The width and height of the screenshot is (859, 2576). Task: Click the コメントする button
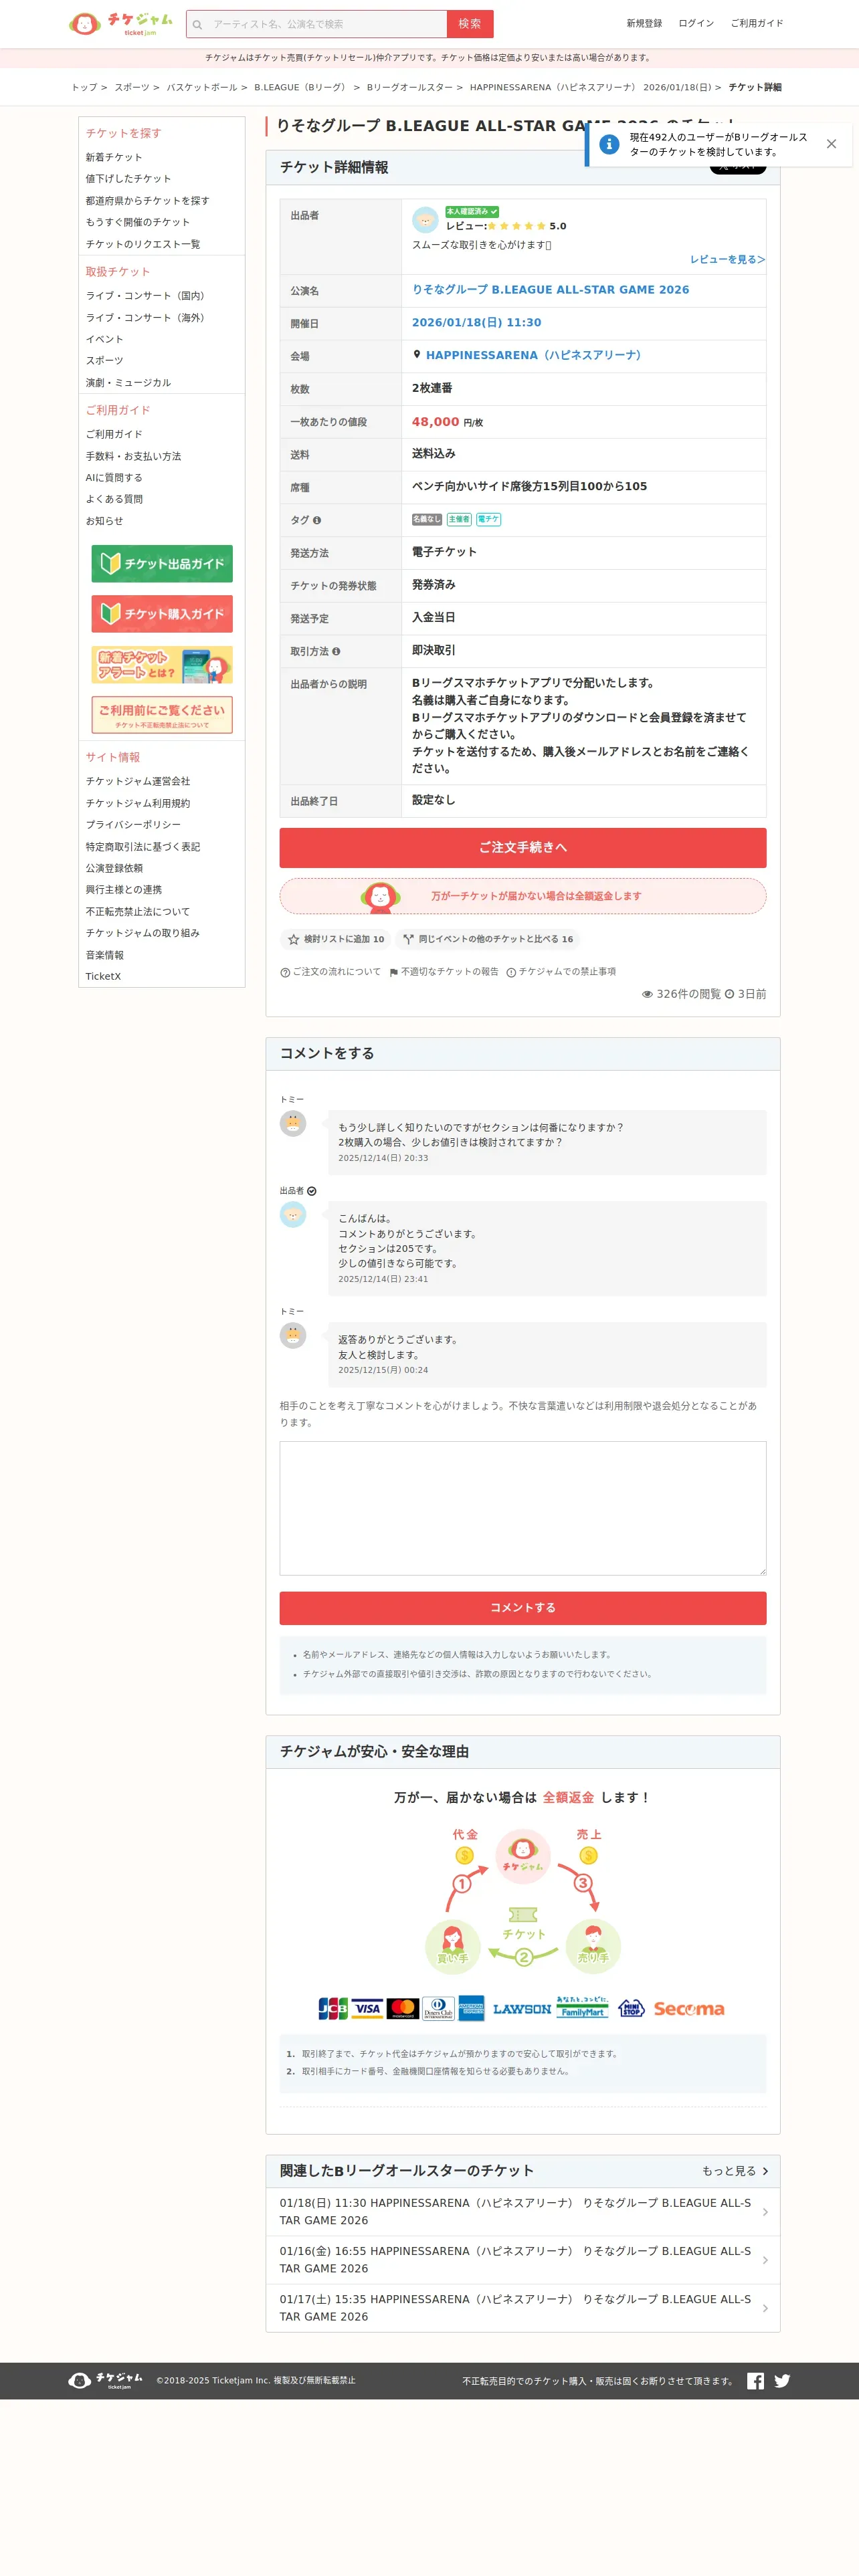[x=523, y=1608]
